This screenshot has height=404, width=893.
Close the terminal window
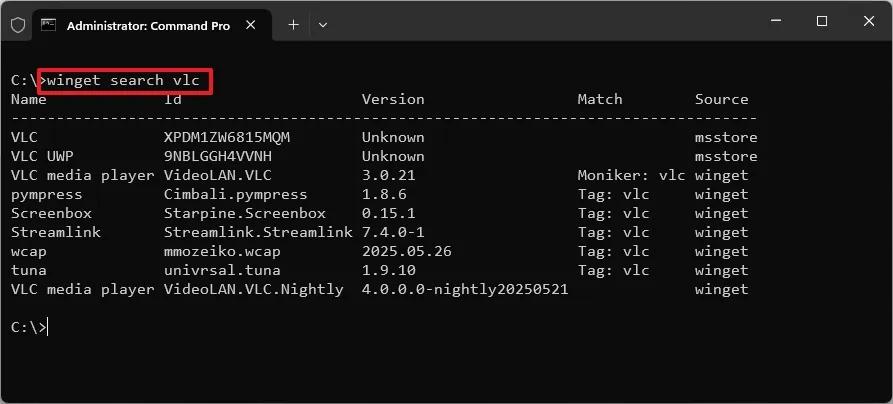click(868, 21)
